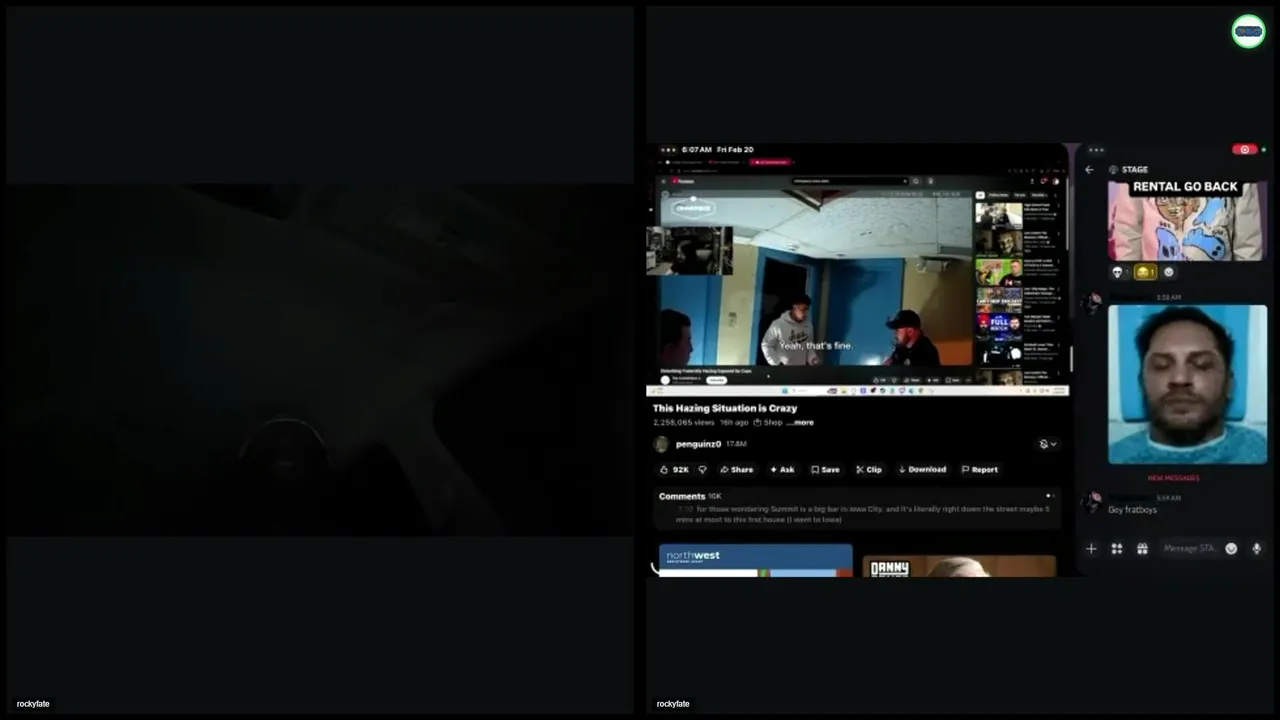1280x720 pixels.
Task: Click the embedded Subscribe button in stream
Action: [717, 380]
